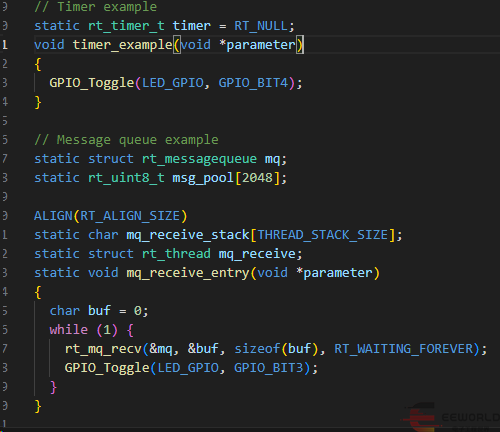Select the RT_WAITING_FOREVER argument
500x432 pixels.
tap(403, 349)
